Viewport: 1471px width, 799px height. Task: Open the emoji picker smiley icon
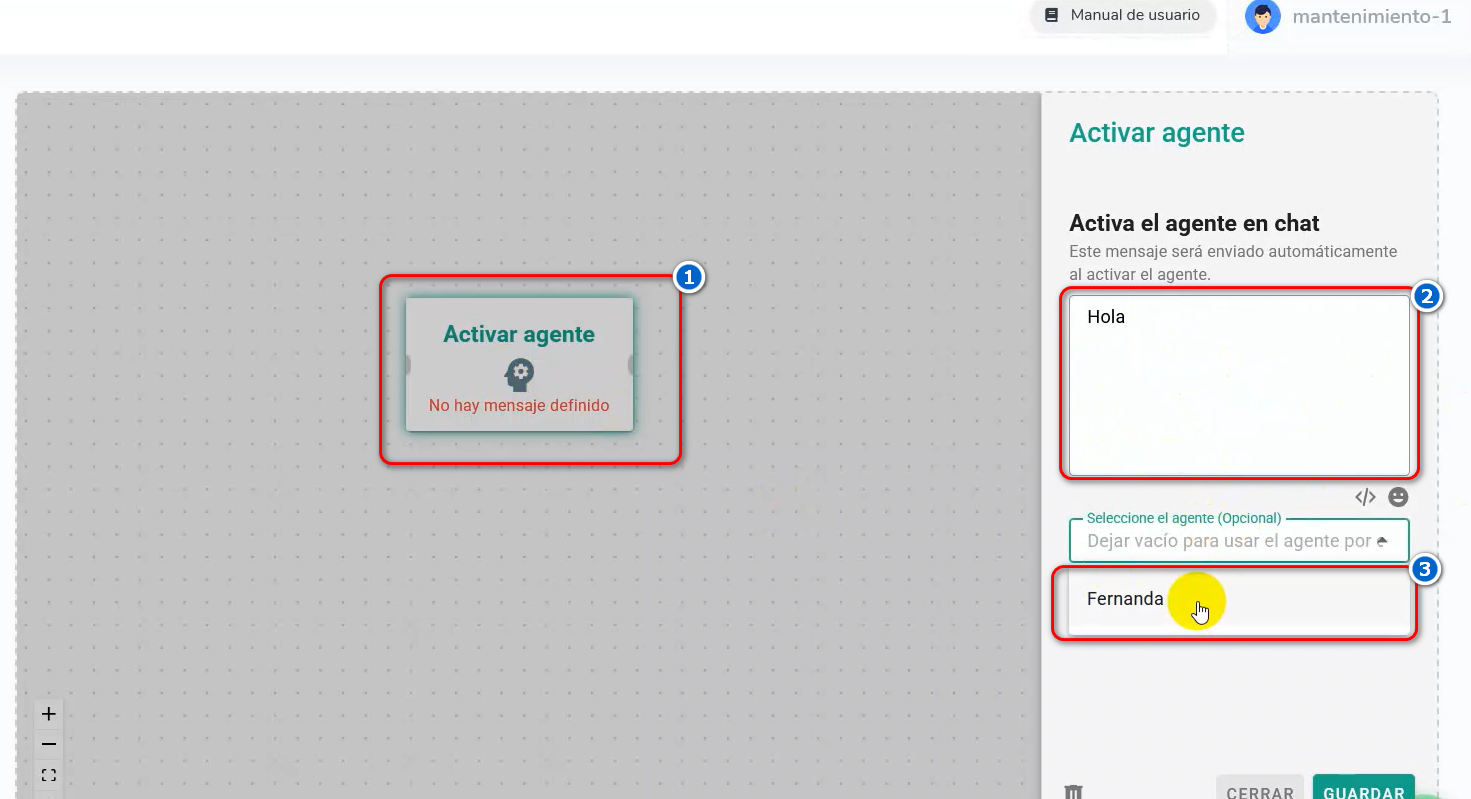(1398, 497)
